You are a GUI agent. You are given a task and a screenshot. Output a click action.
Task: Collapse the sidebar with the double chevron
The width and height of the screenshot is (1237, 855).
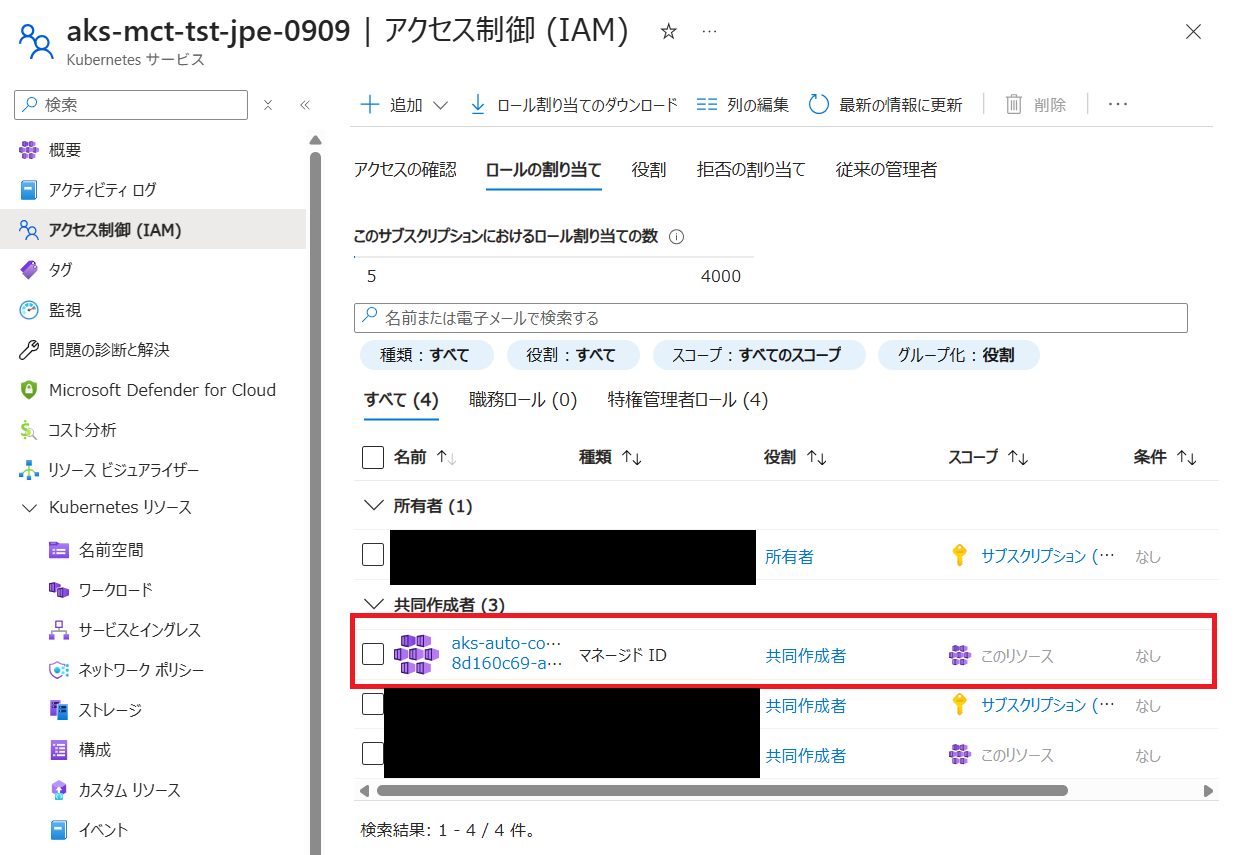pos(305,105)
